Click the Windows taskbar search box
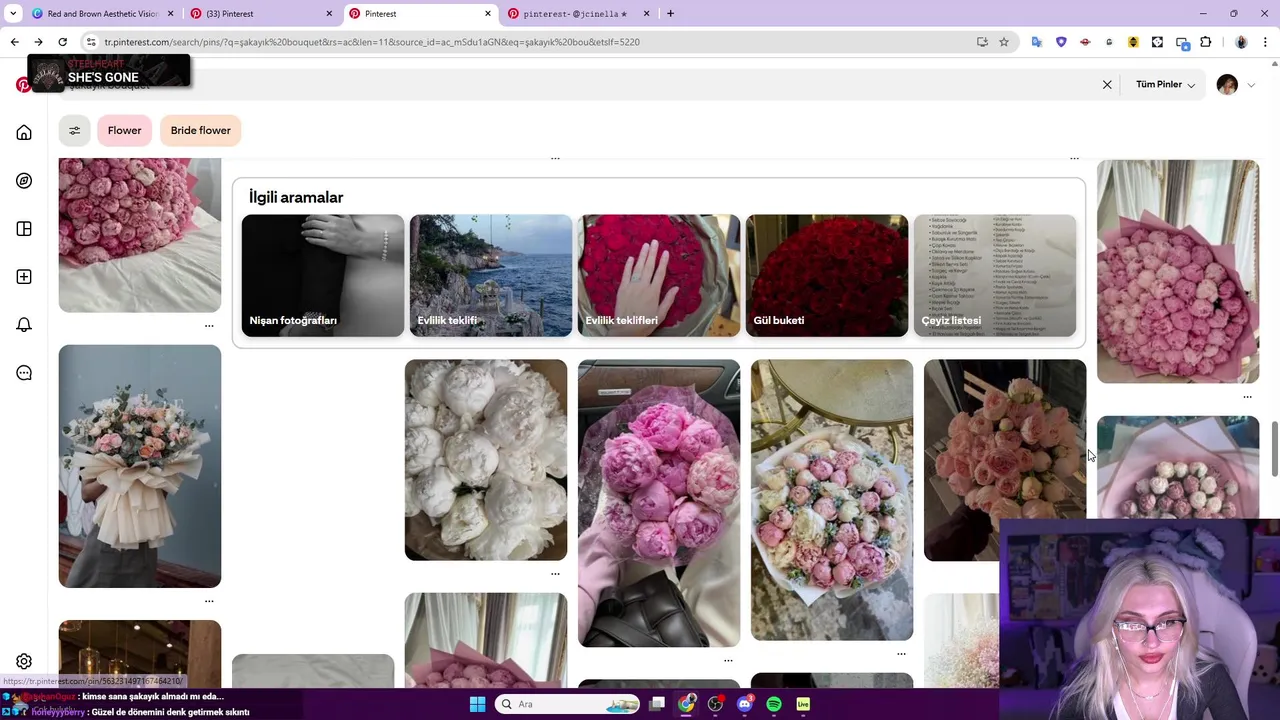Screen dimensions: 1280x720 coord(568,704)
